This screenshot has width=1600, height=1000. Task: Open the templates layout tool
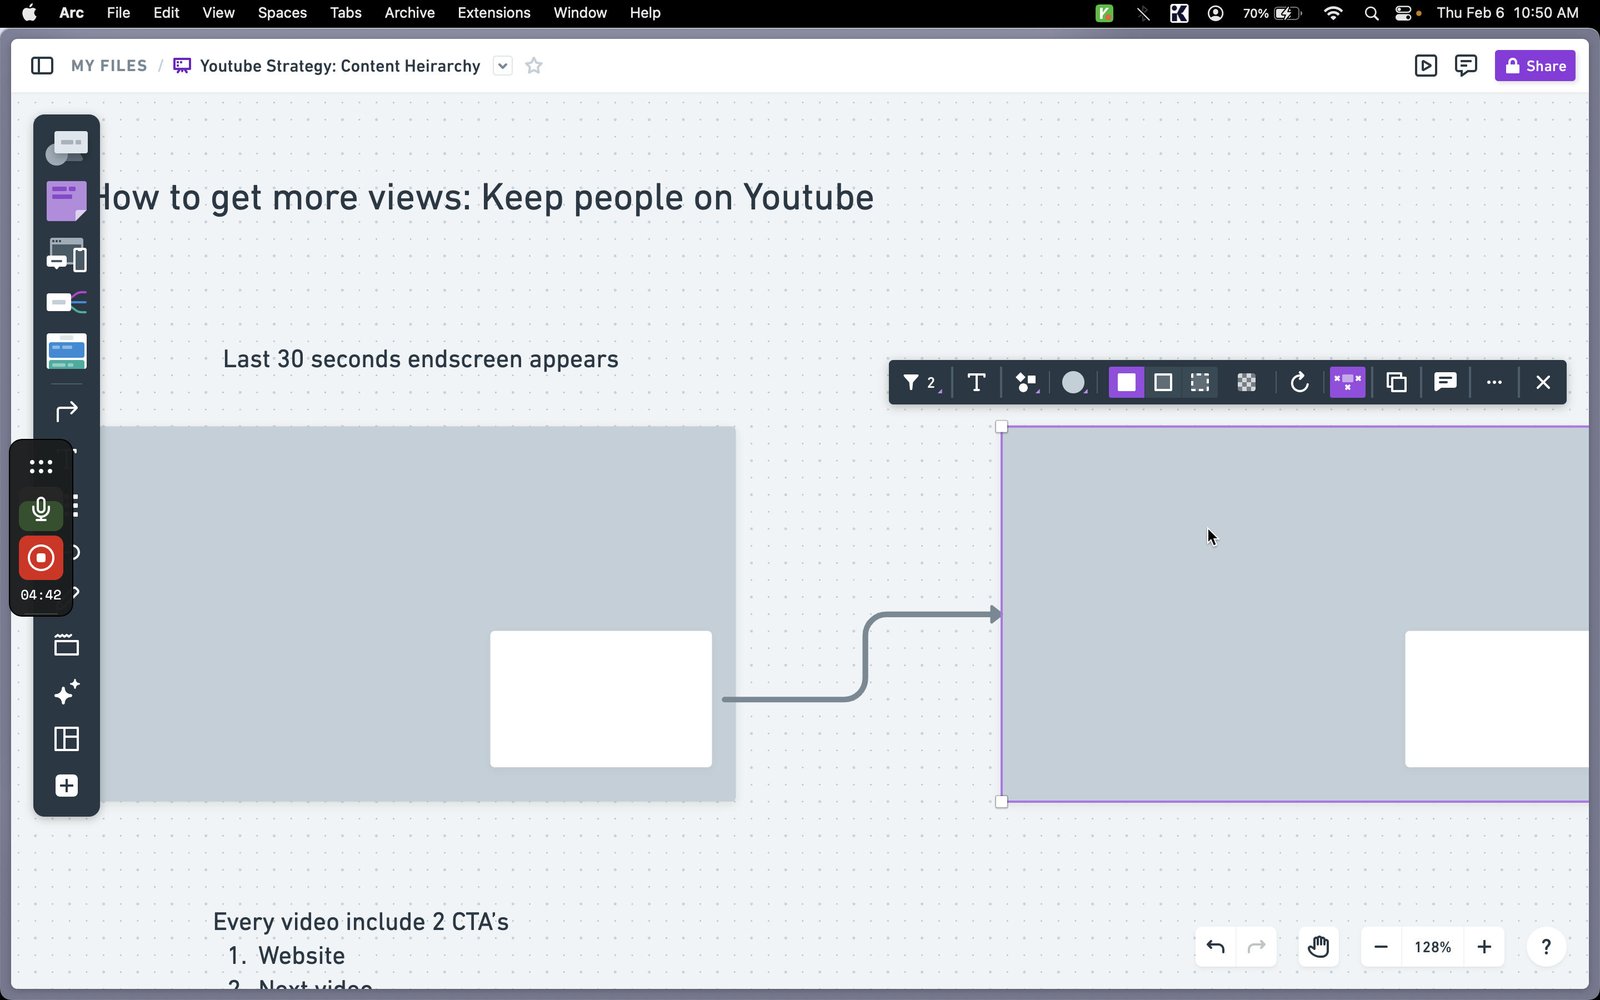coord(66,739)
